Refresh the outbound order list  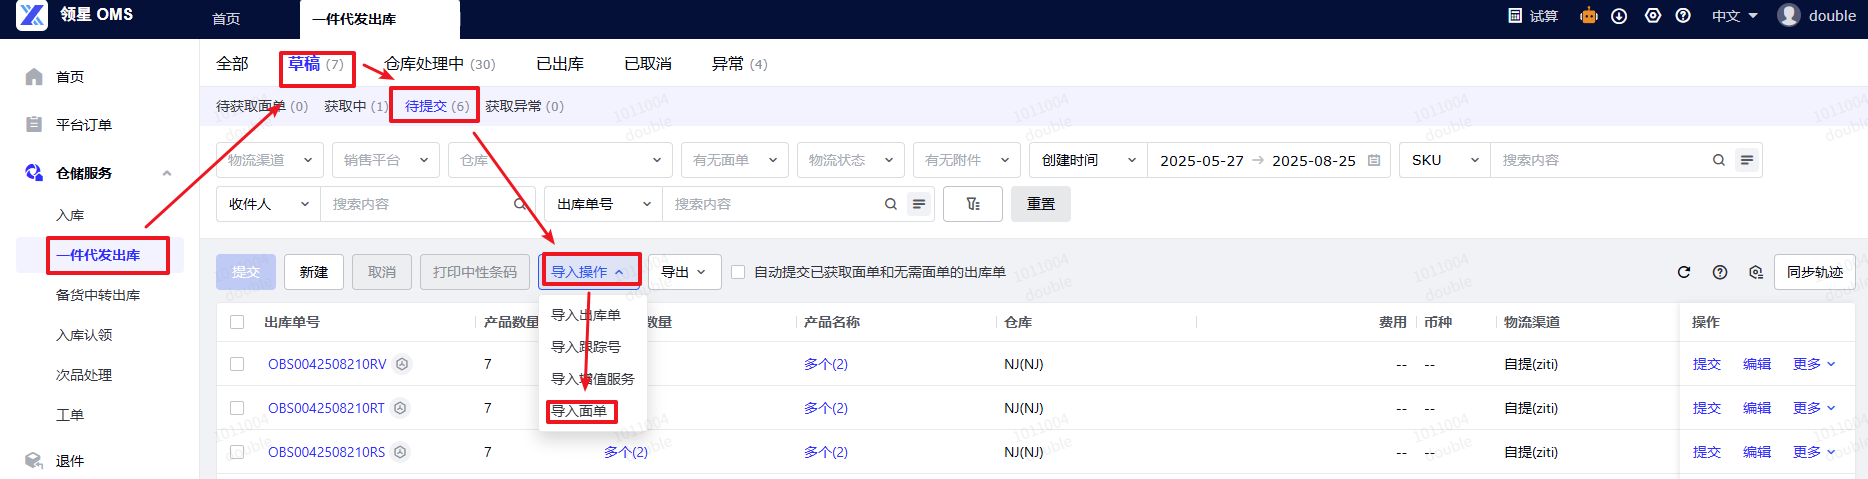click(x=1684, y=272)
